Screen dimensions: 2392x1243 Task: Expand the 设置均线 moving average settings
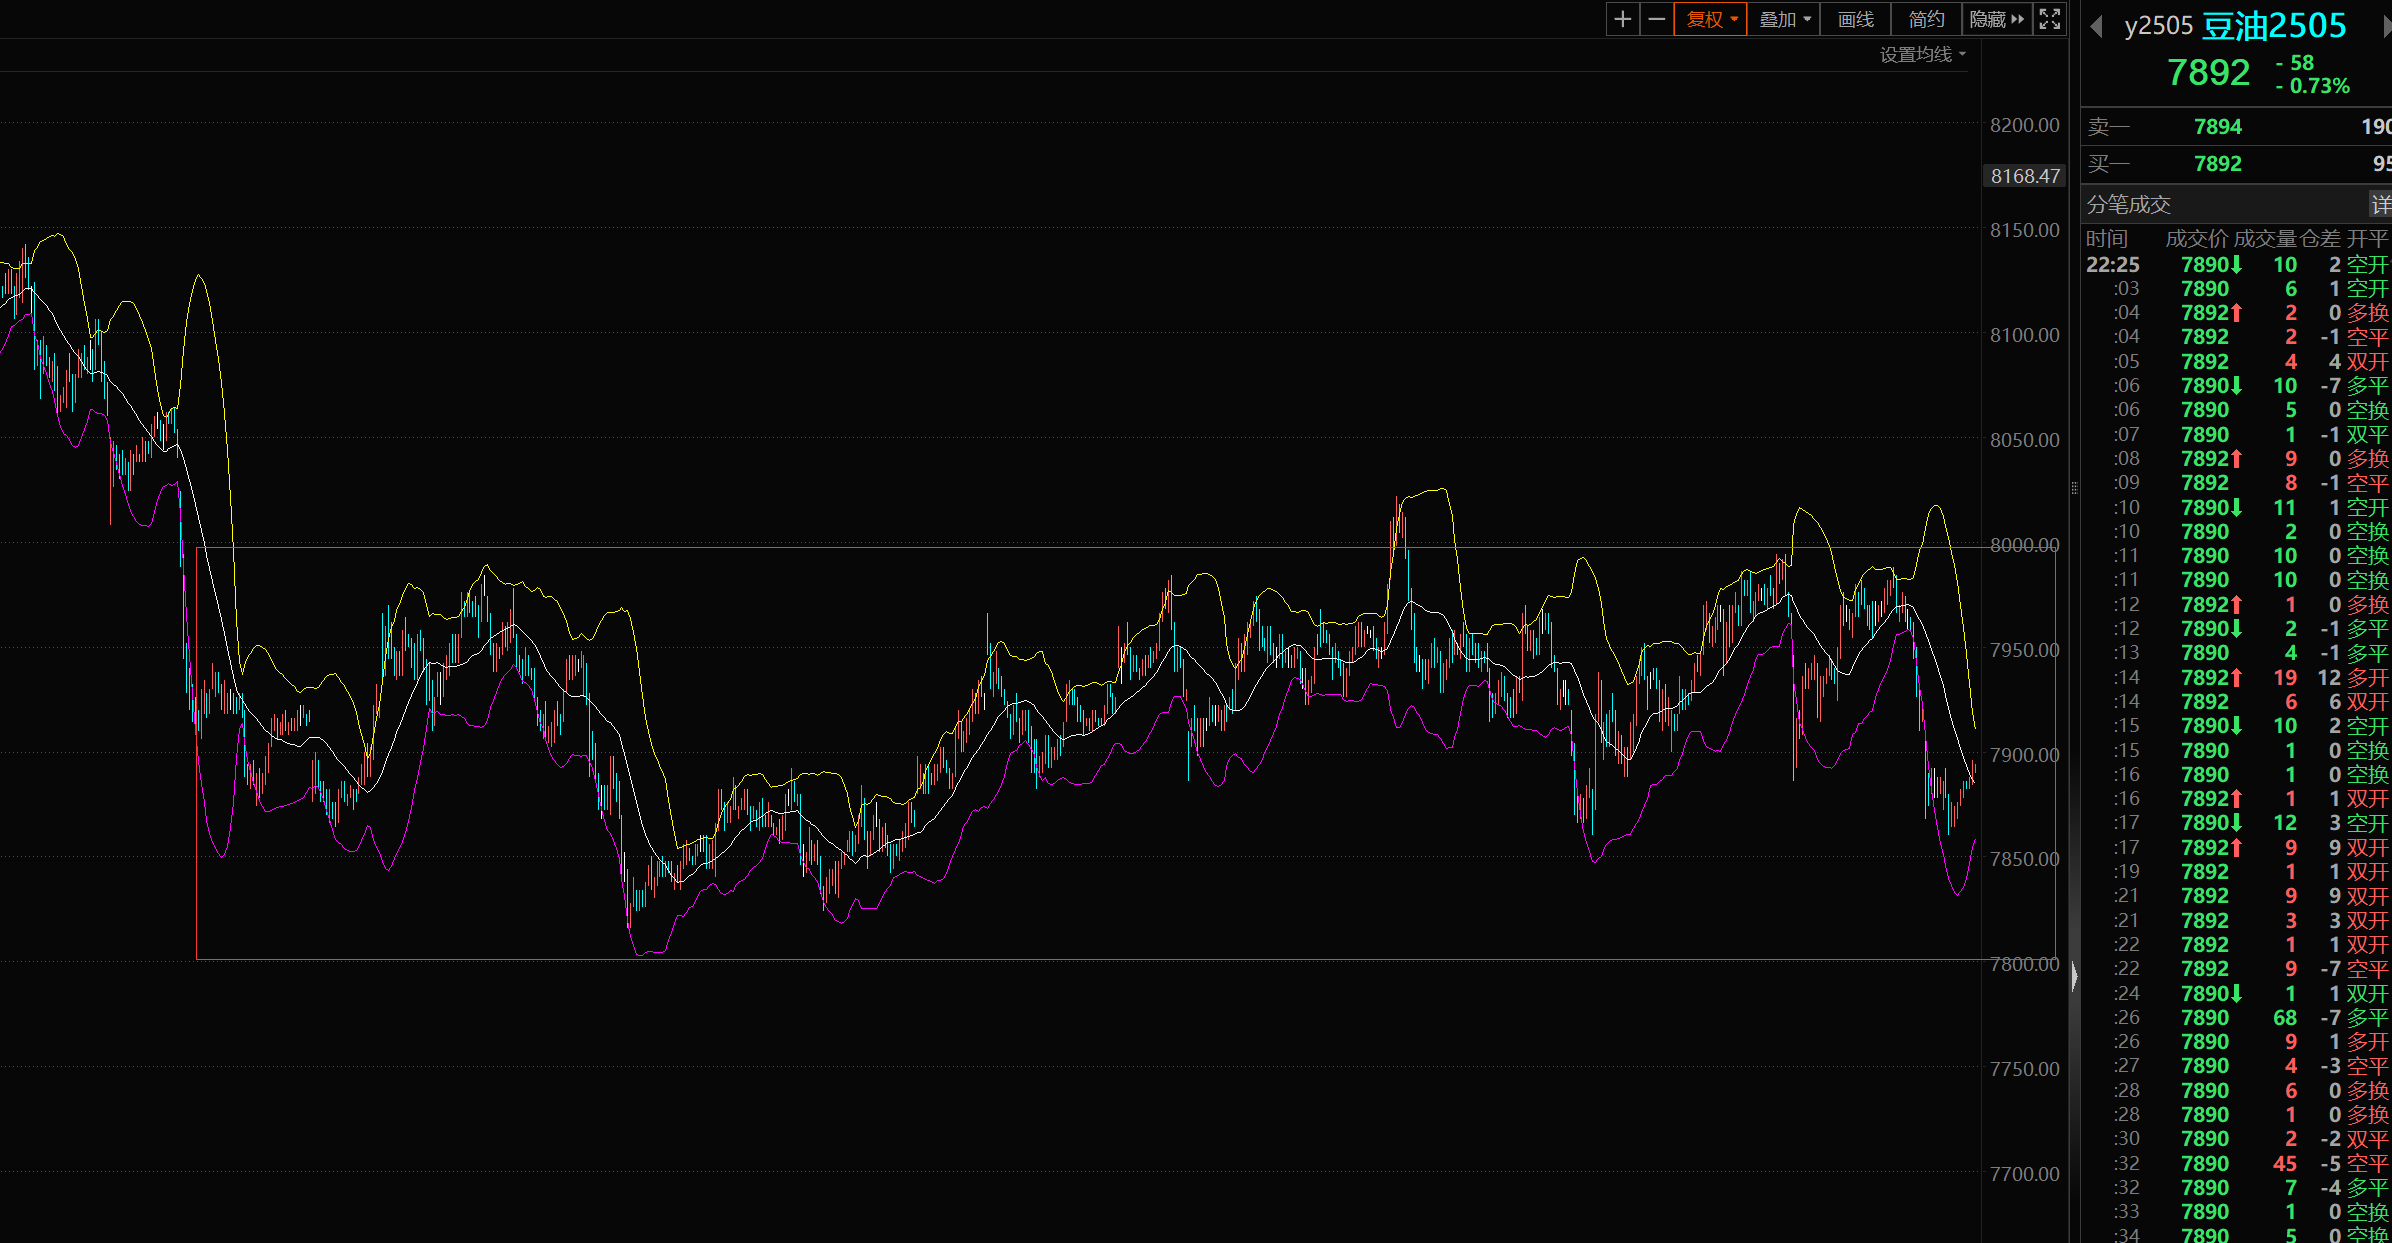pos(1922,55)
